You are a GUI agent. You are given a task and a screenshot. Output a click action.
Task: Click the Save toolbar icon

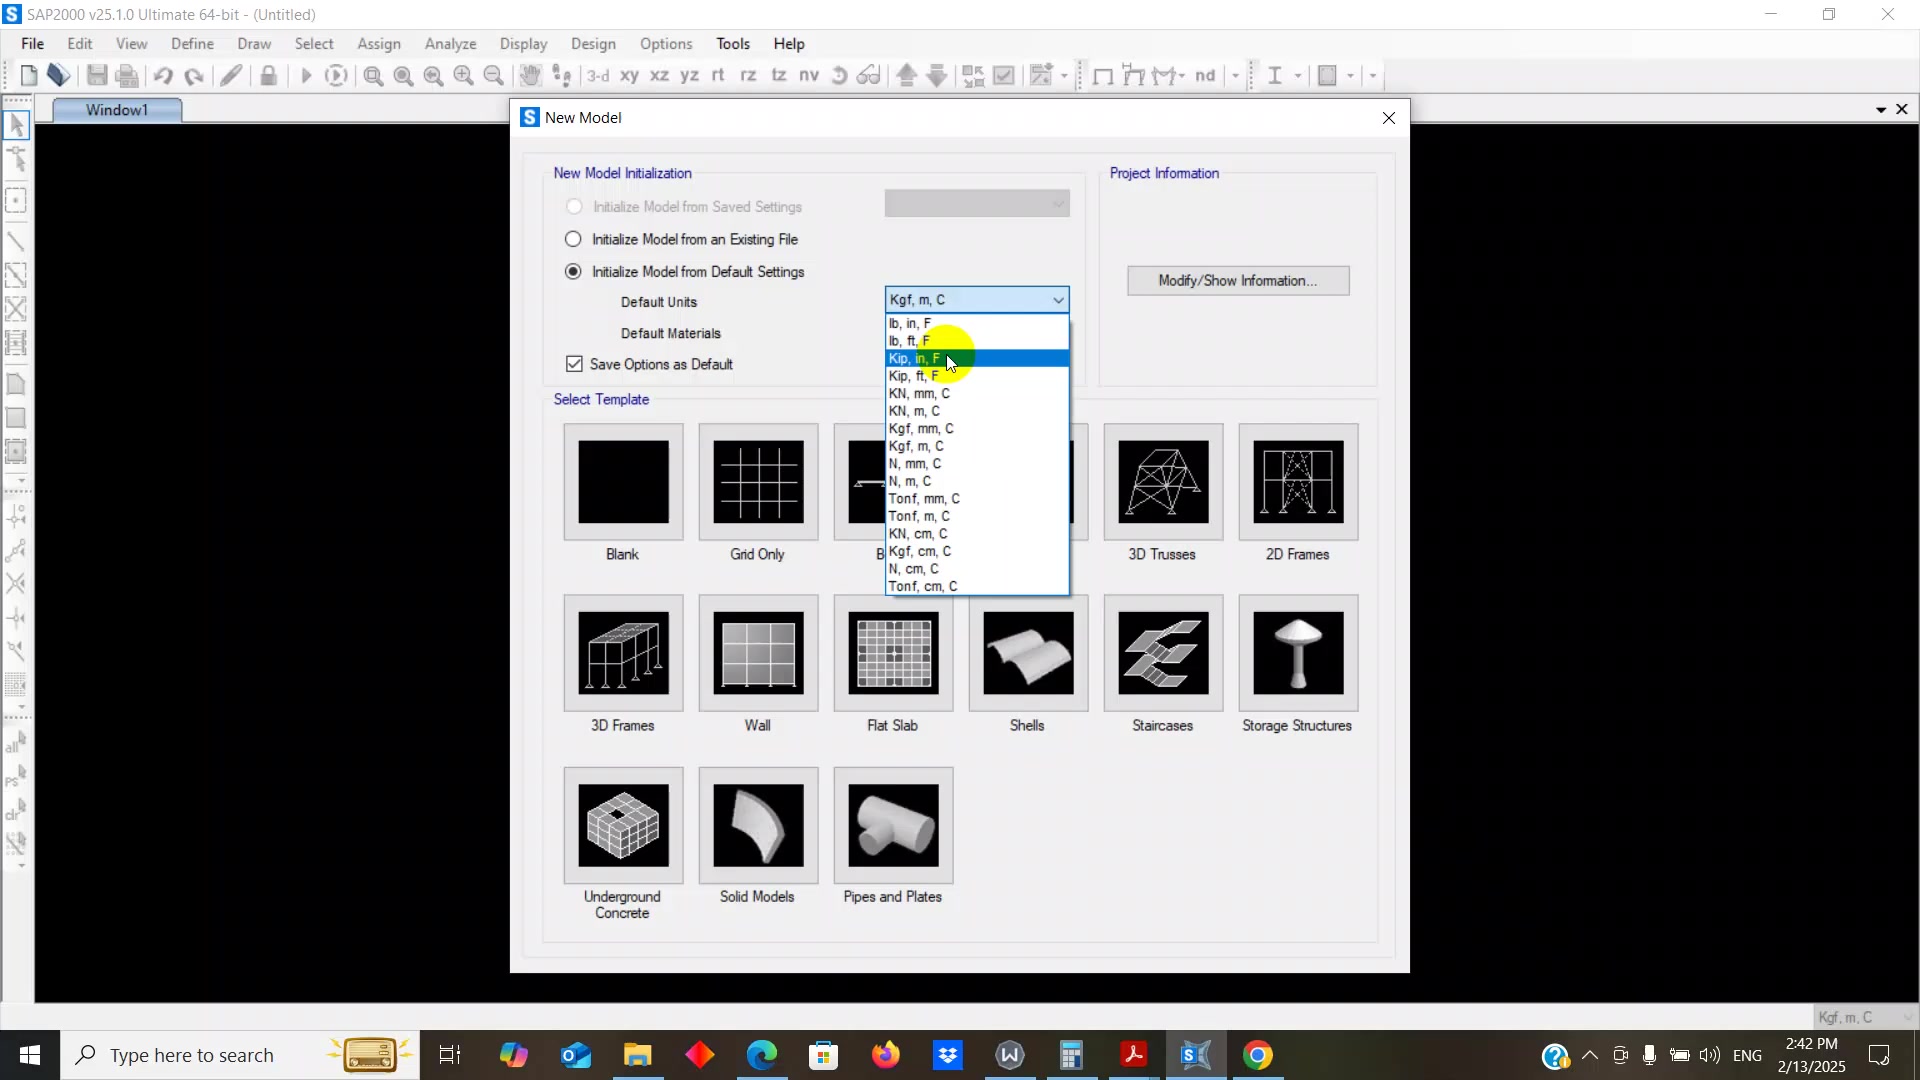(x=97, y=75)
